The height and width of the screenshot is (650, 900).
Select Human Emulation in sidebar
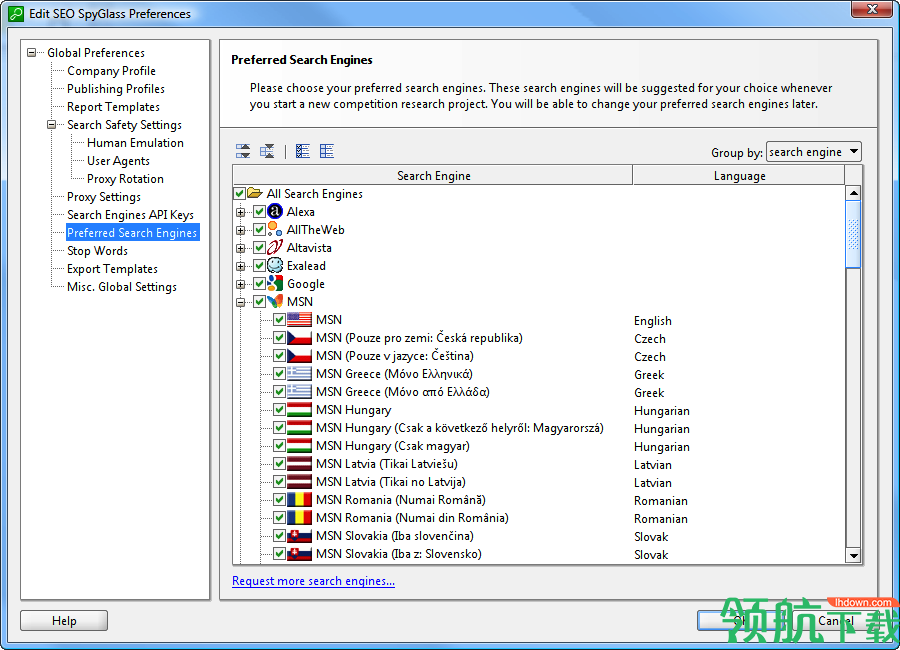pyautogui.click(x=135, y=142)
